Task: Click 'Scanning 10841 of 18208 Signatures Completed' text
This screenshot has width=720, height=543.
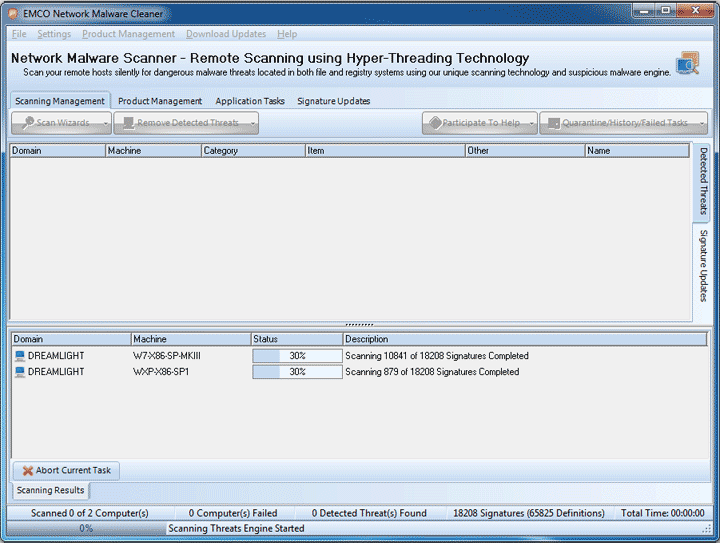Action: click(437, 356)
